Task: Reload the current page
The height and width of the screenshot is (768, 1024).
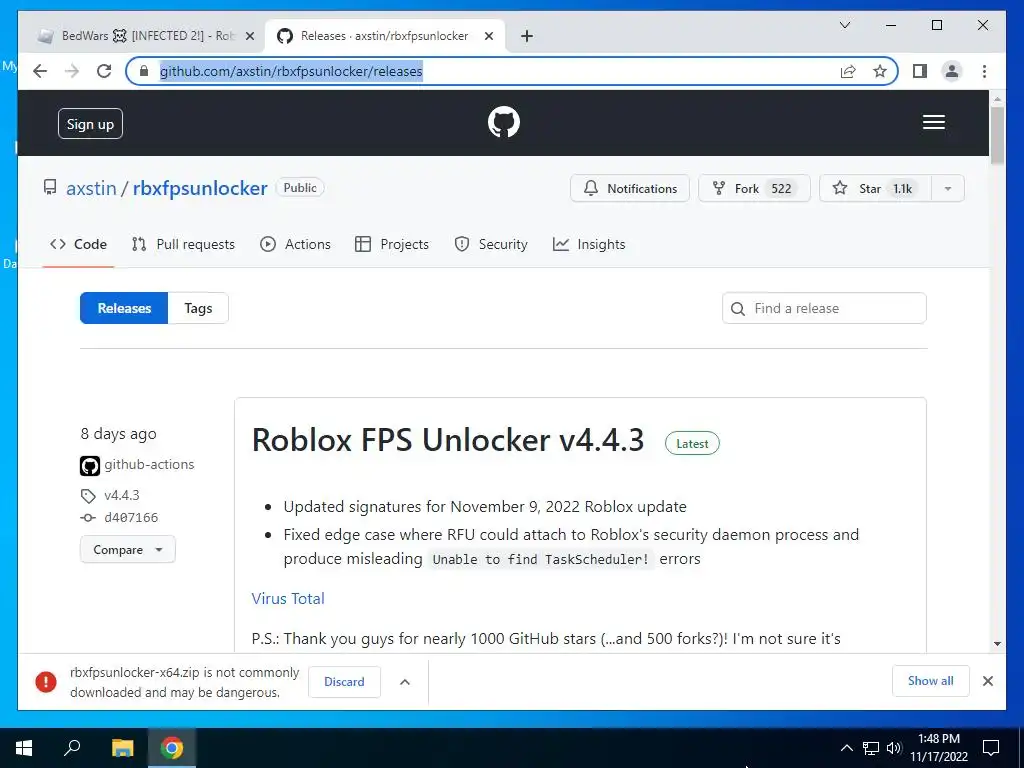Action: click(x=104, y=71)
